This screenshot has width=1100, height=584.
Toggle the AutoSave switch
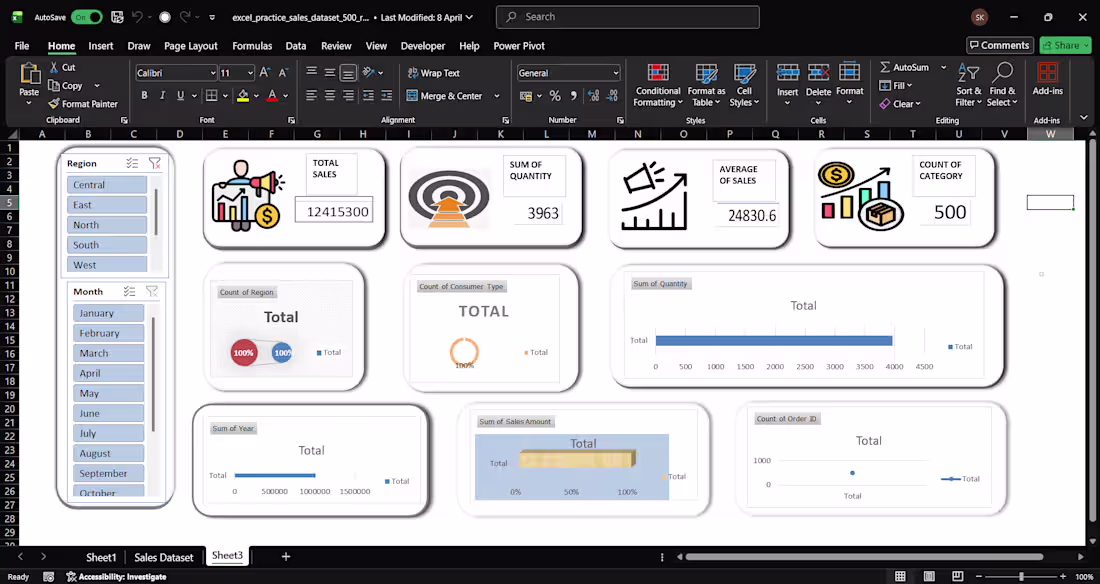86,17
